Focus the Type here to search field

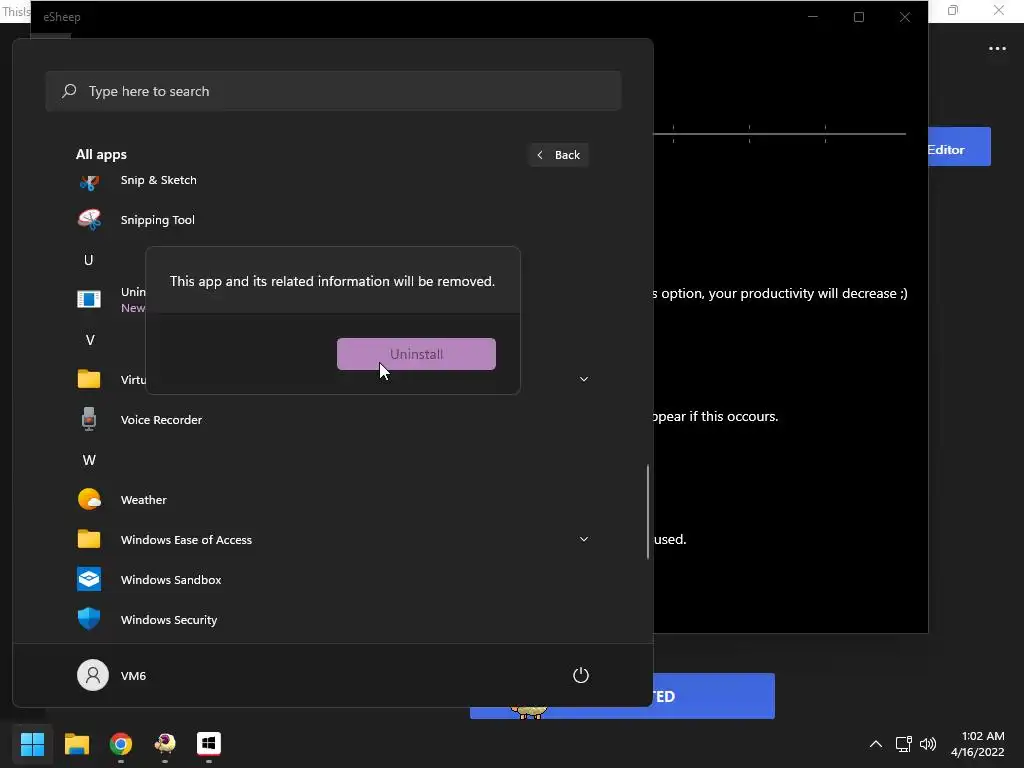click(333, 91)
